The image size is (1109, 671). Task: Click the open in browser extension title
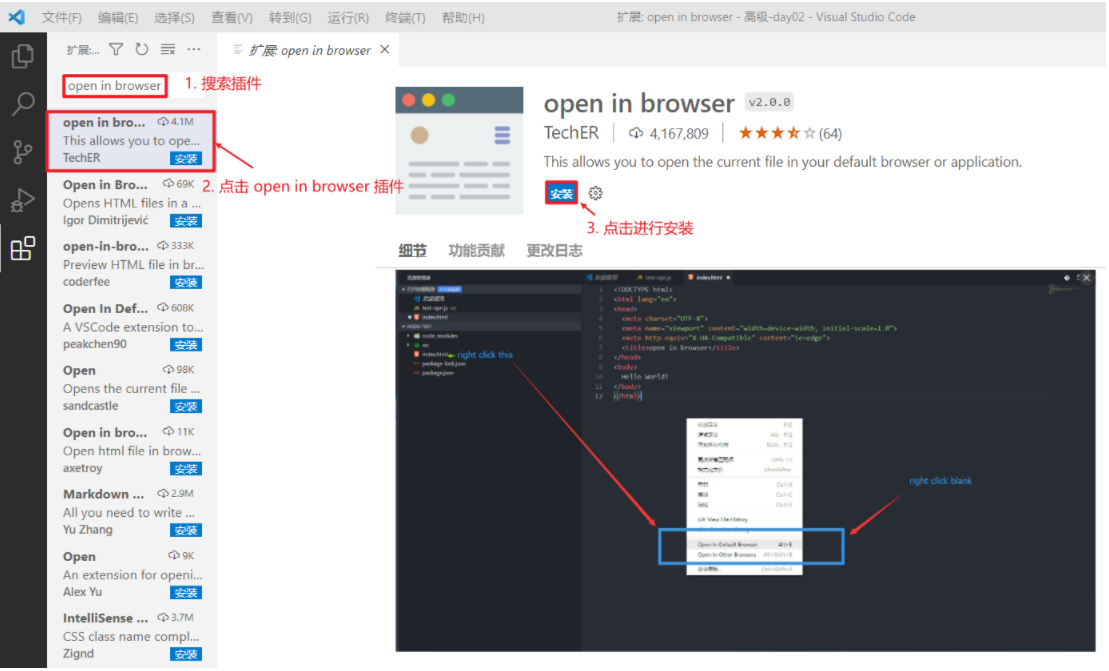(x=639, y=104)
